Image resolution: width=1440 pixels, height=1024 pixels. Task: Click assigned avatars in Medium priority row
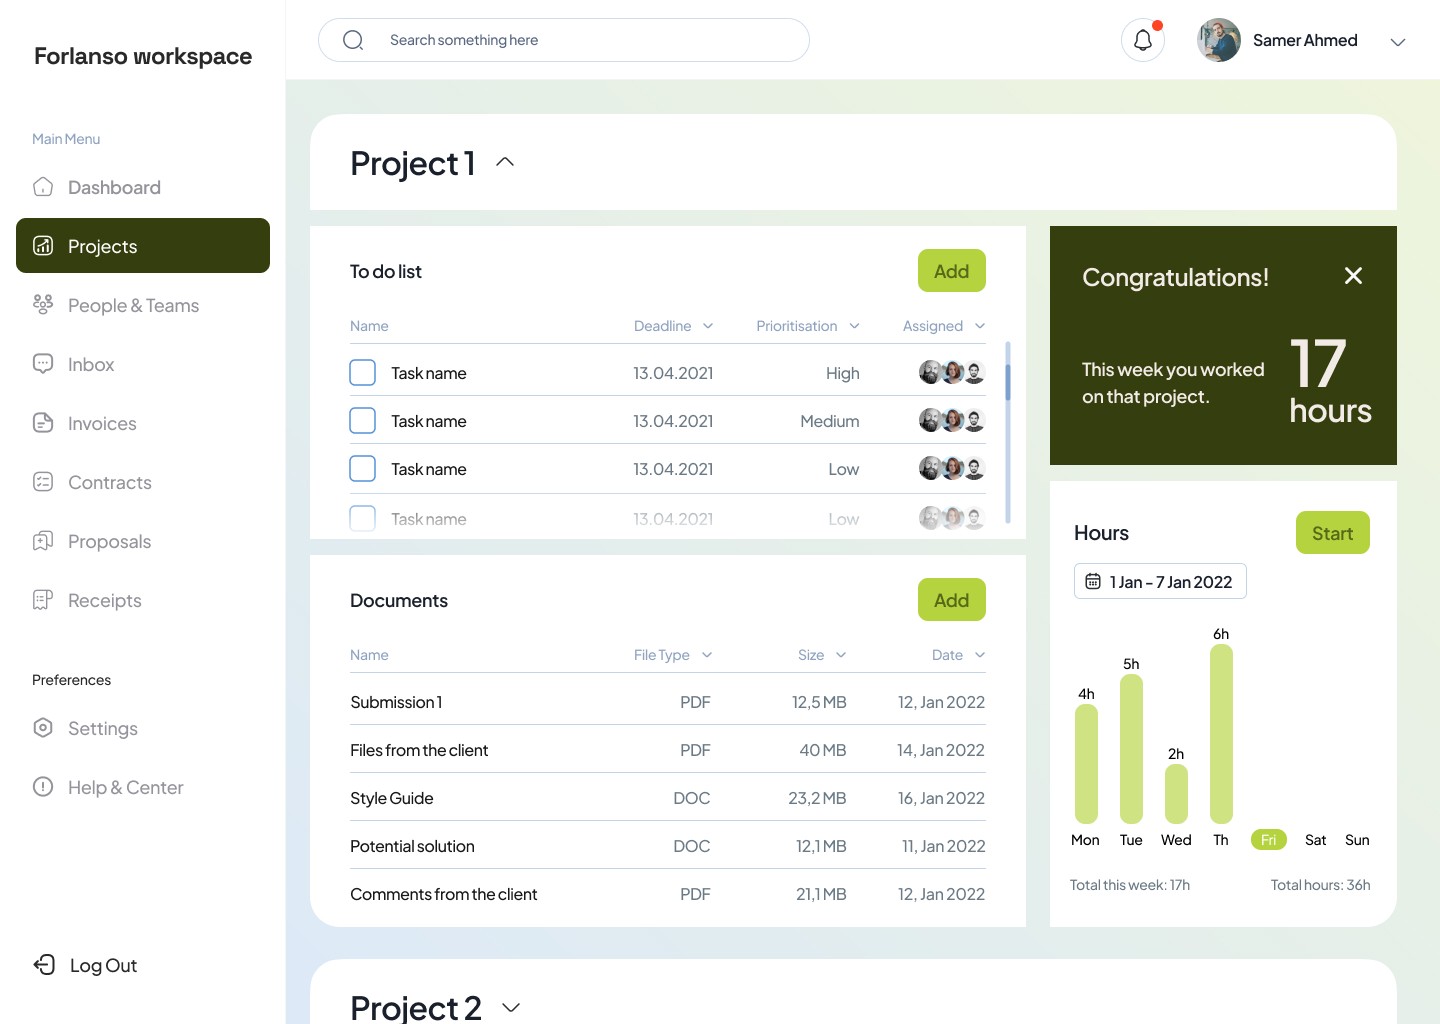pos(952,421)
